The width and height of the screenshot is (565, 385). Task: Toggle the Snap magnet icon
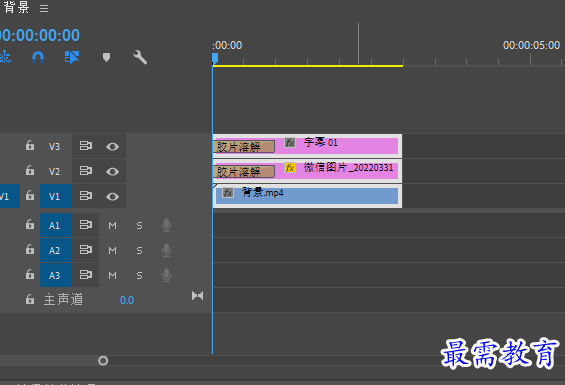point(38,57)
